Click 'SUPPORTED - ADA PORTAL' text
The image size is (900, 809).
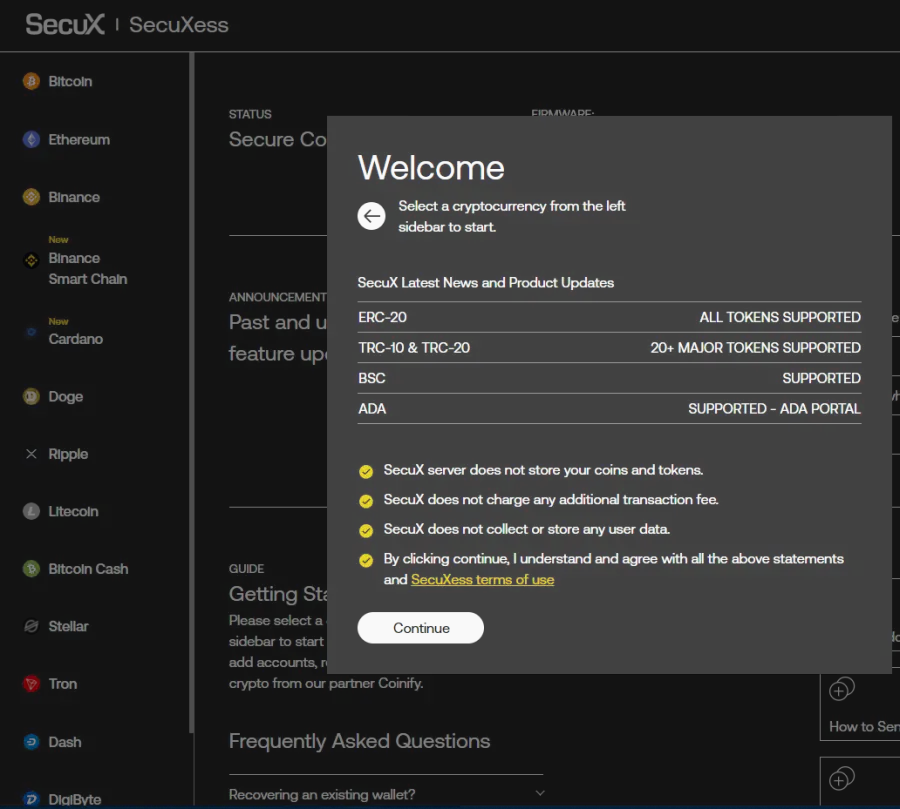click(x=774, y=408)
